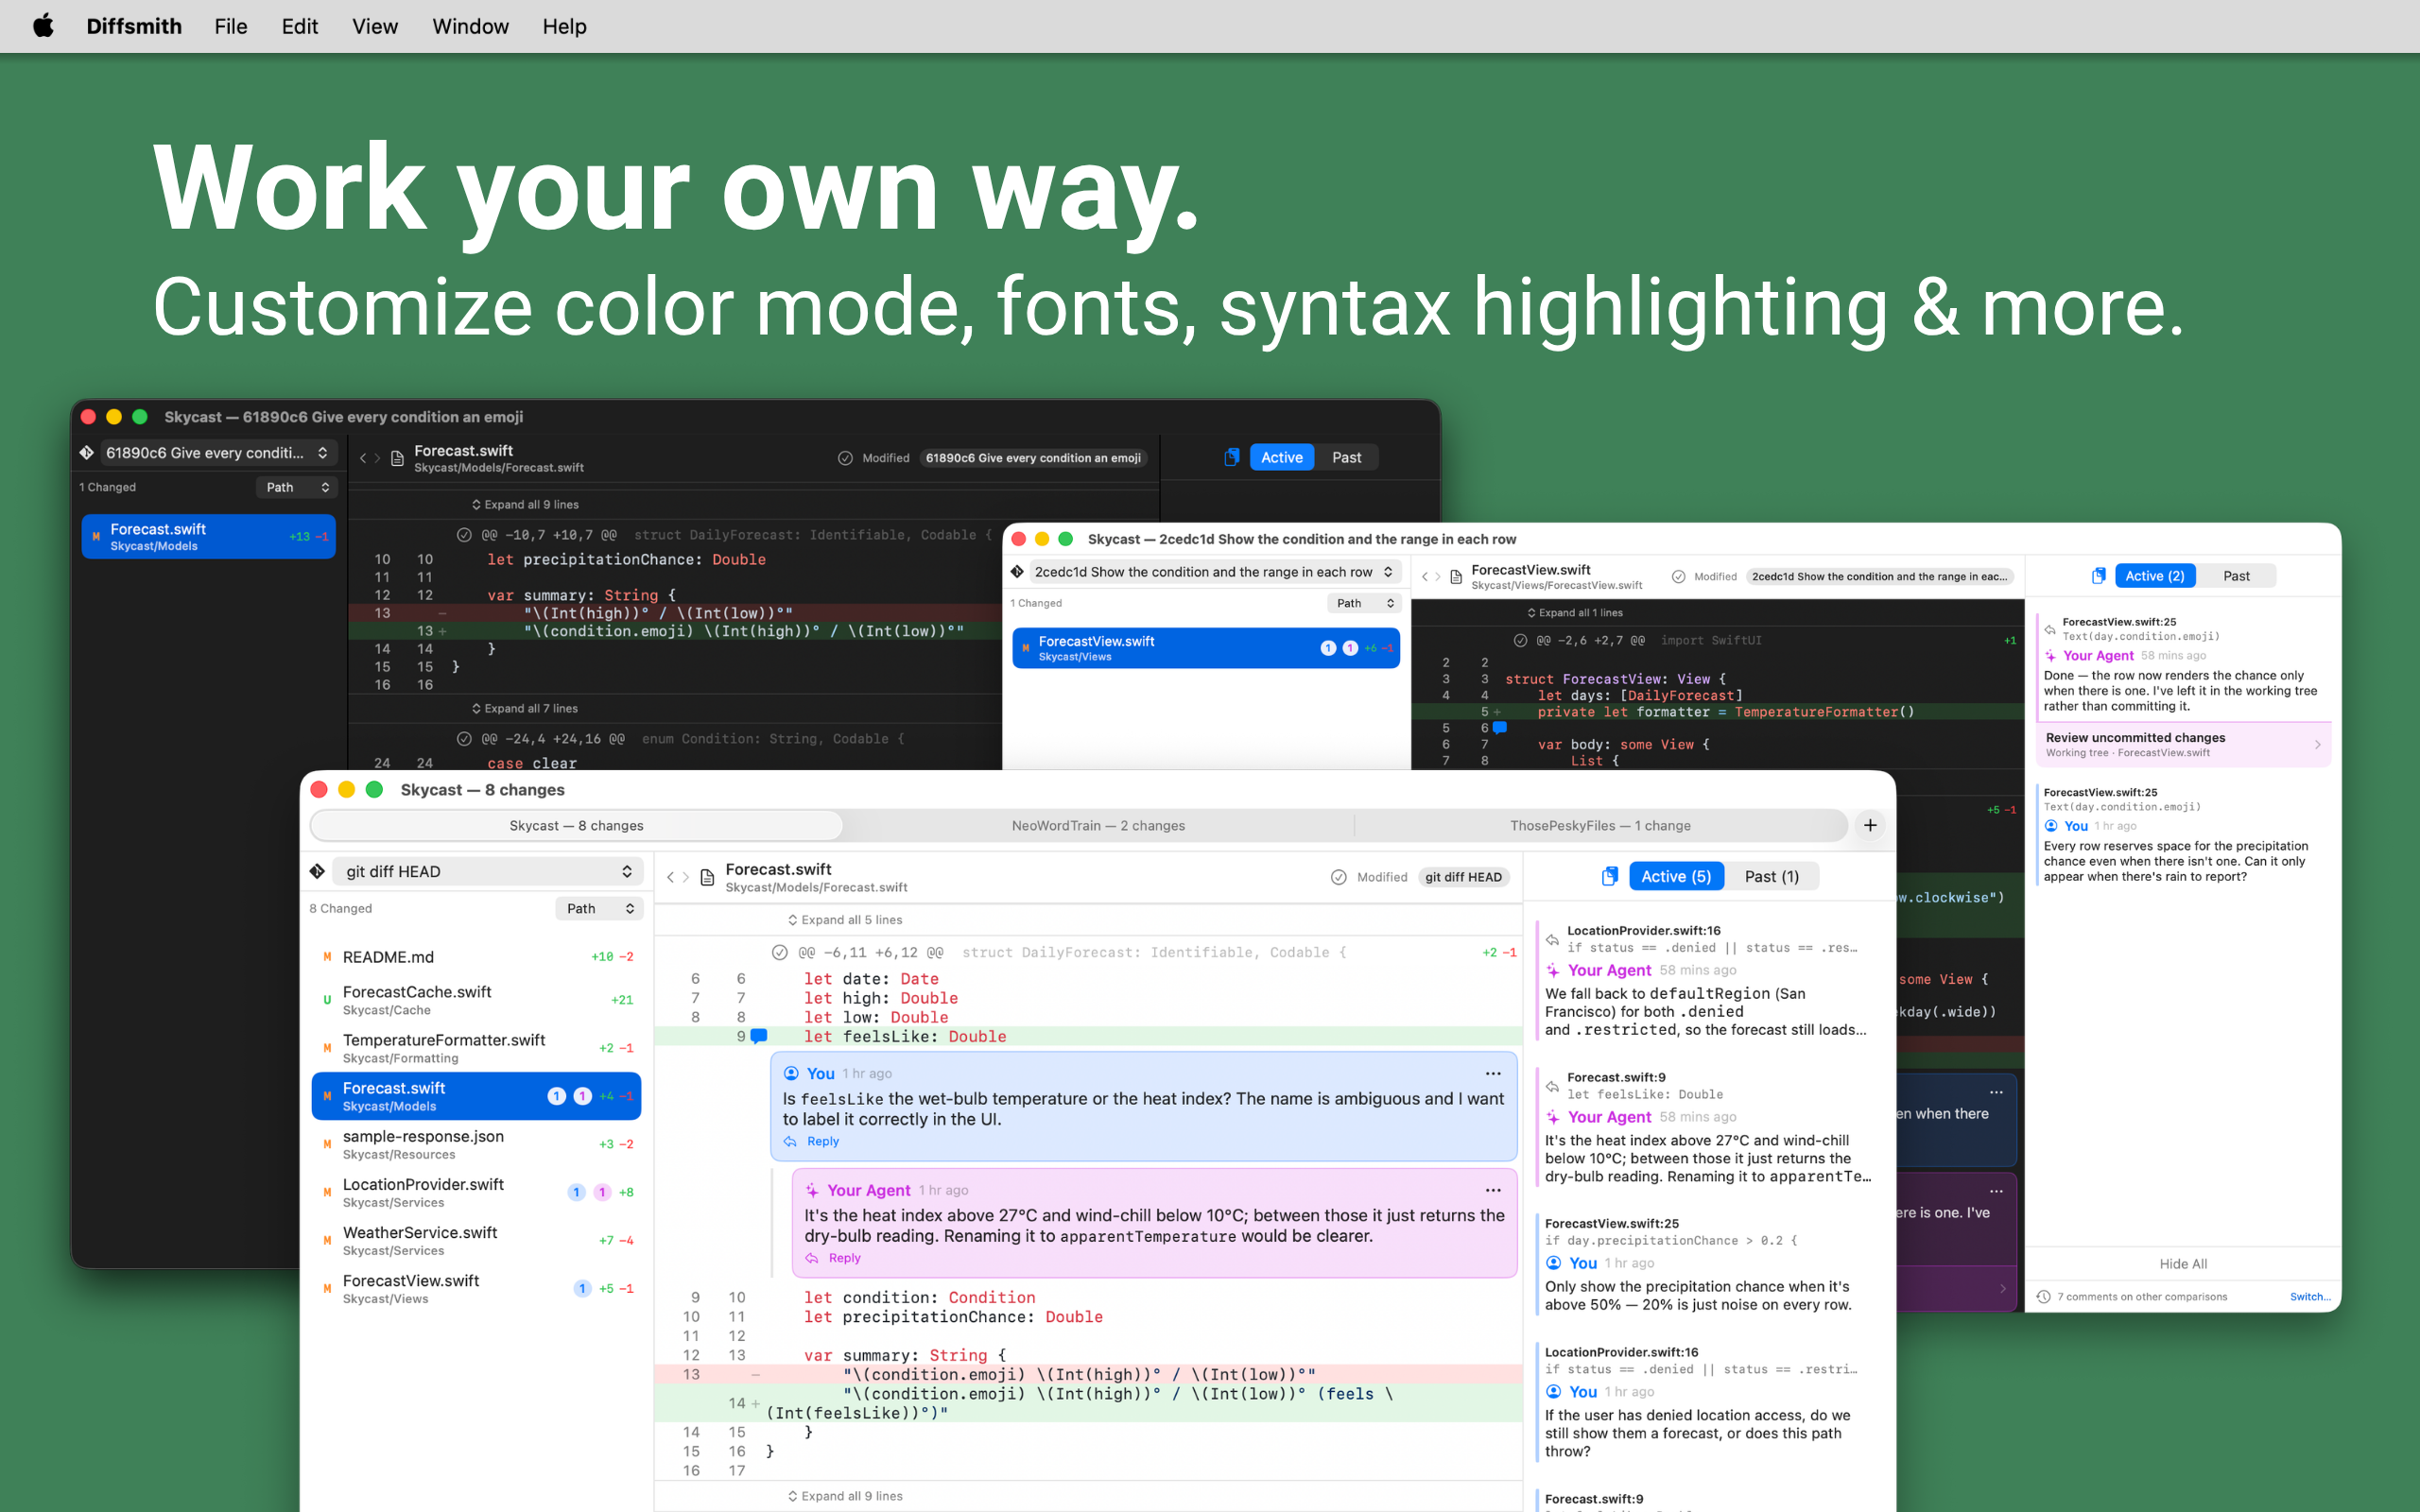The image size is (2420, 1512).
Task: Open the Help menu
Action: click(x=564, y=26)
